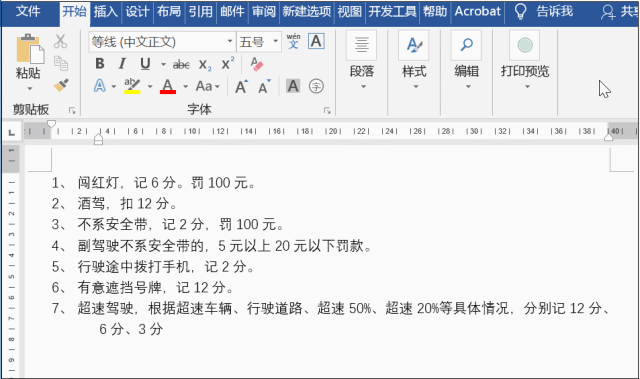
Task: Open the Clipboard pane launcher
Action: pyautogui.click(x=72, y=111)
